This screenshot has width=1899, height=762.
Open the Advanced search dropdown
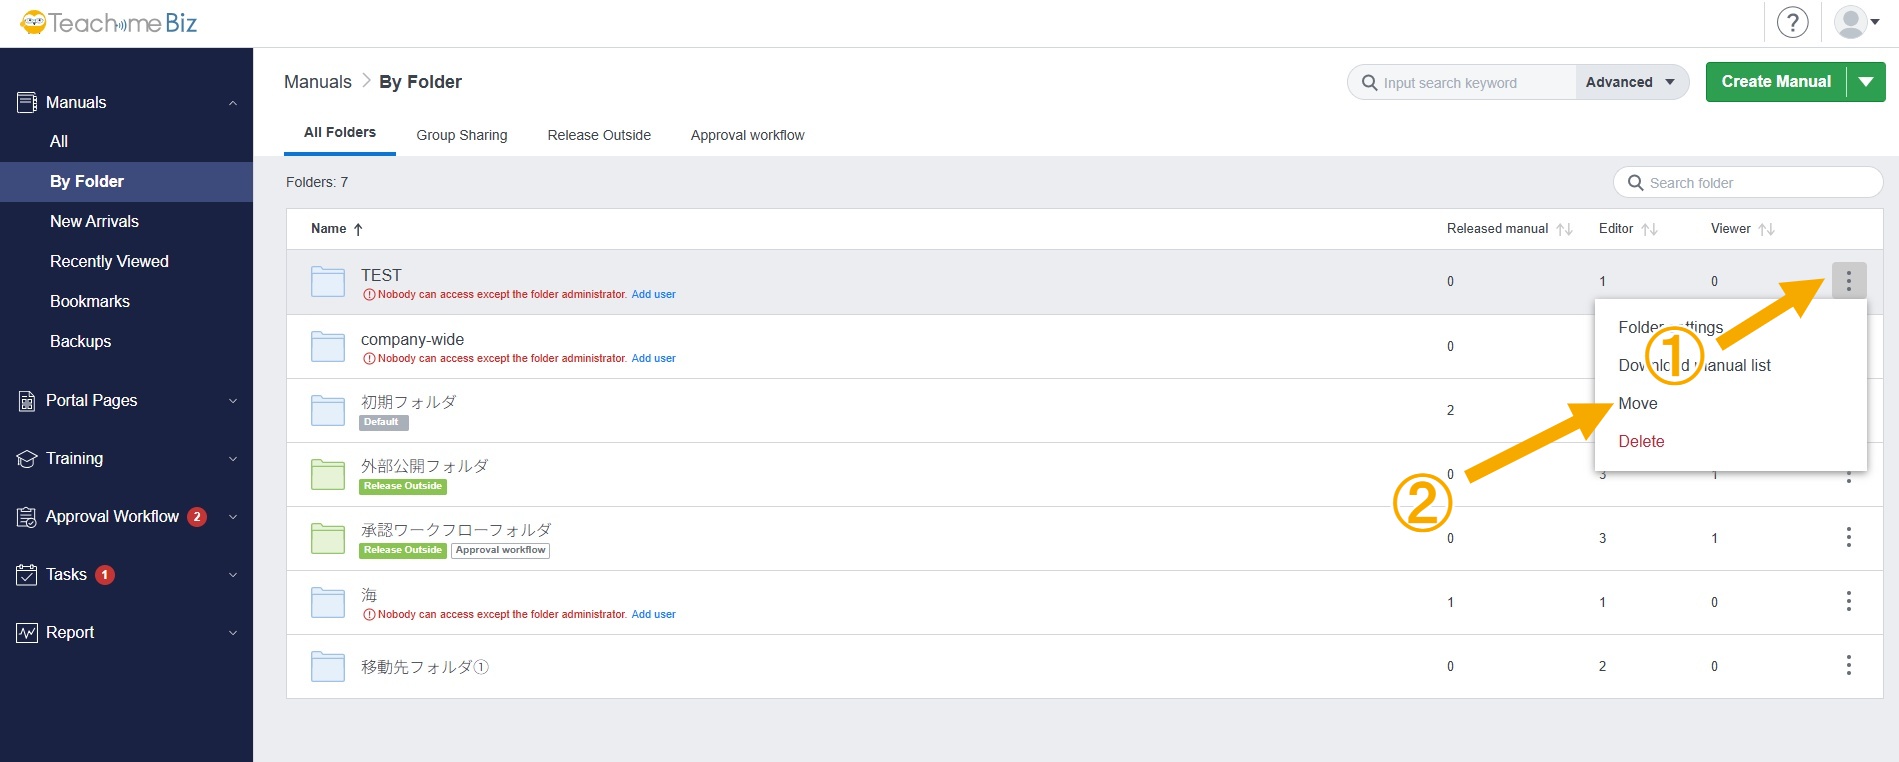[x=1631, y=82]
